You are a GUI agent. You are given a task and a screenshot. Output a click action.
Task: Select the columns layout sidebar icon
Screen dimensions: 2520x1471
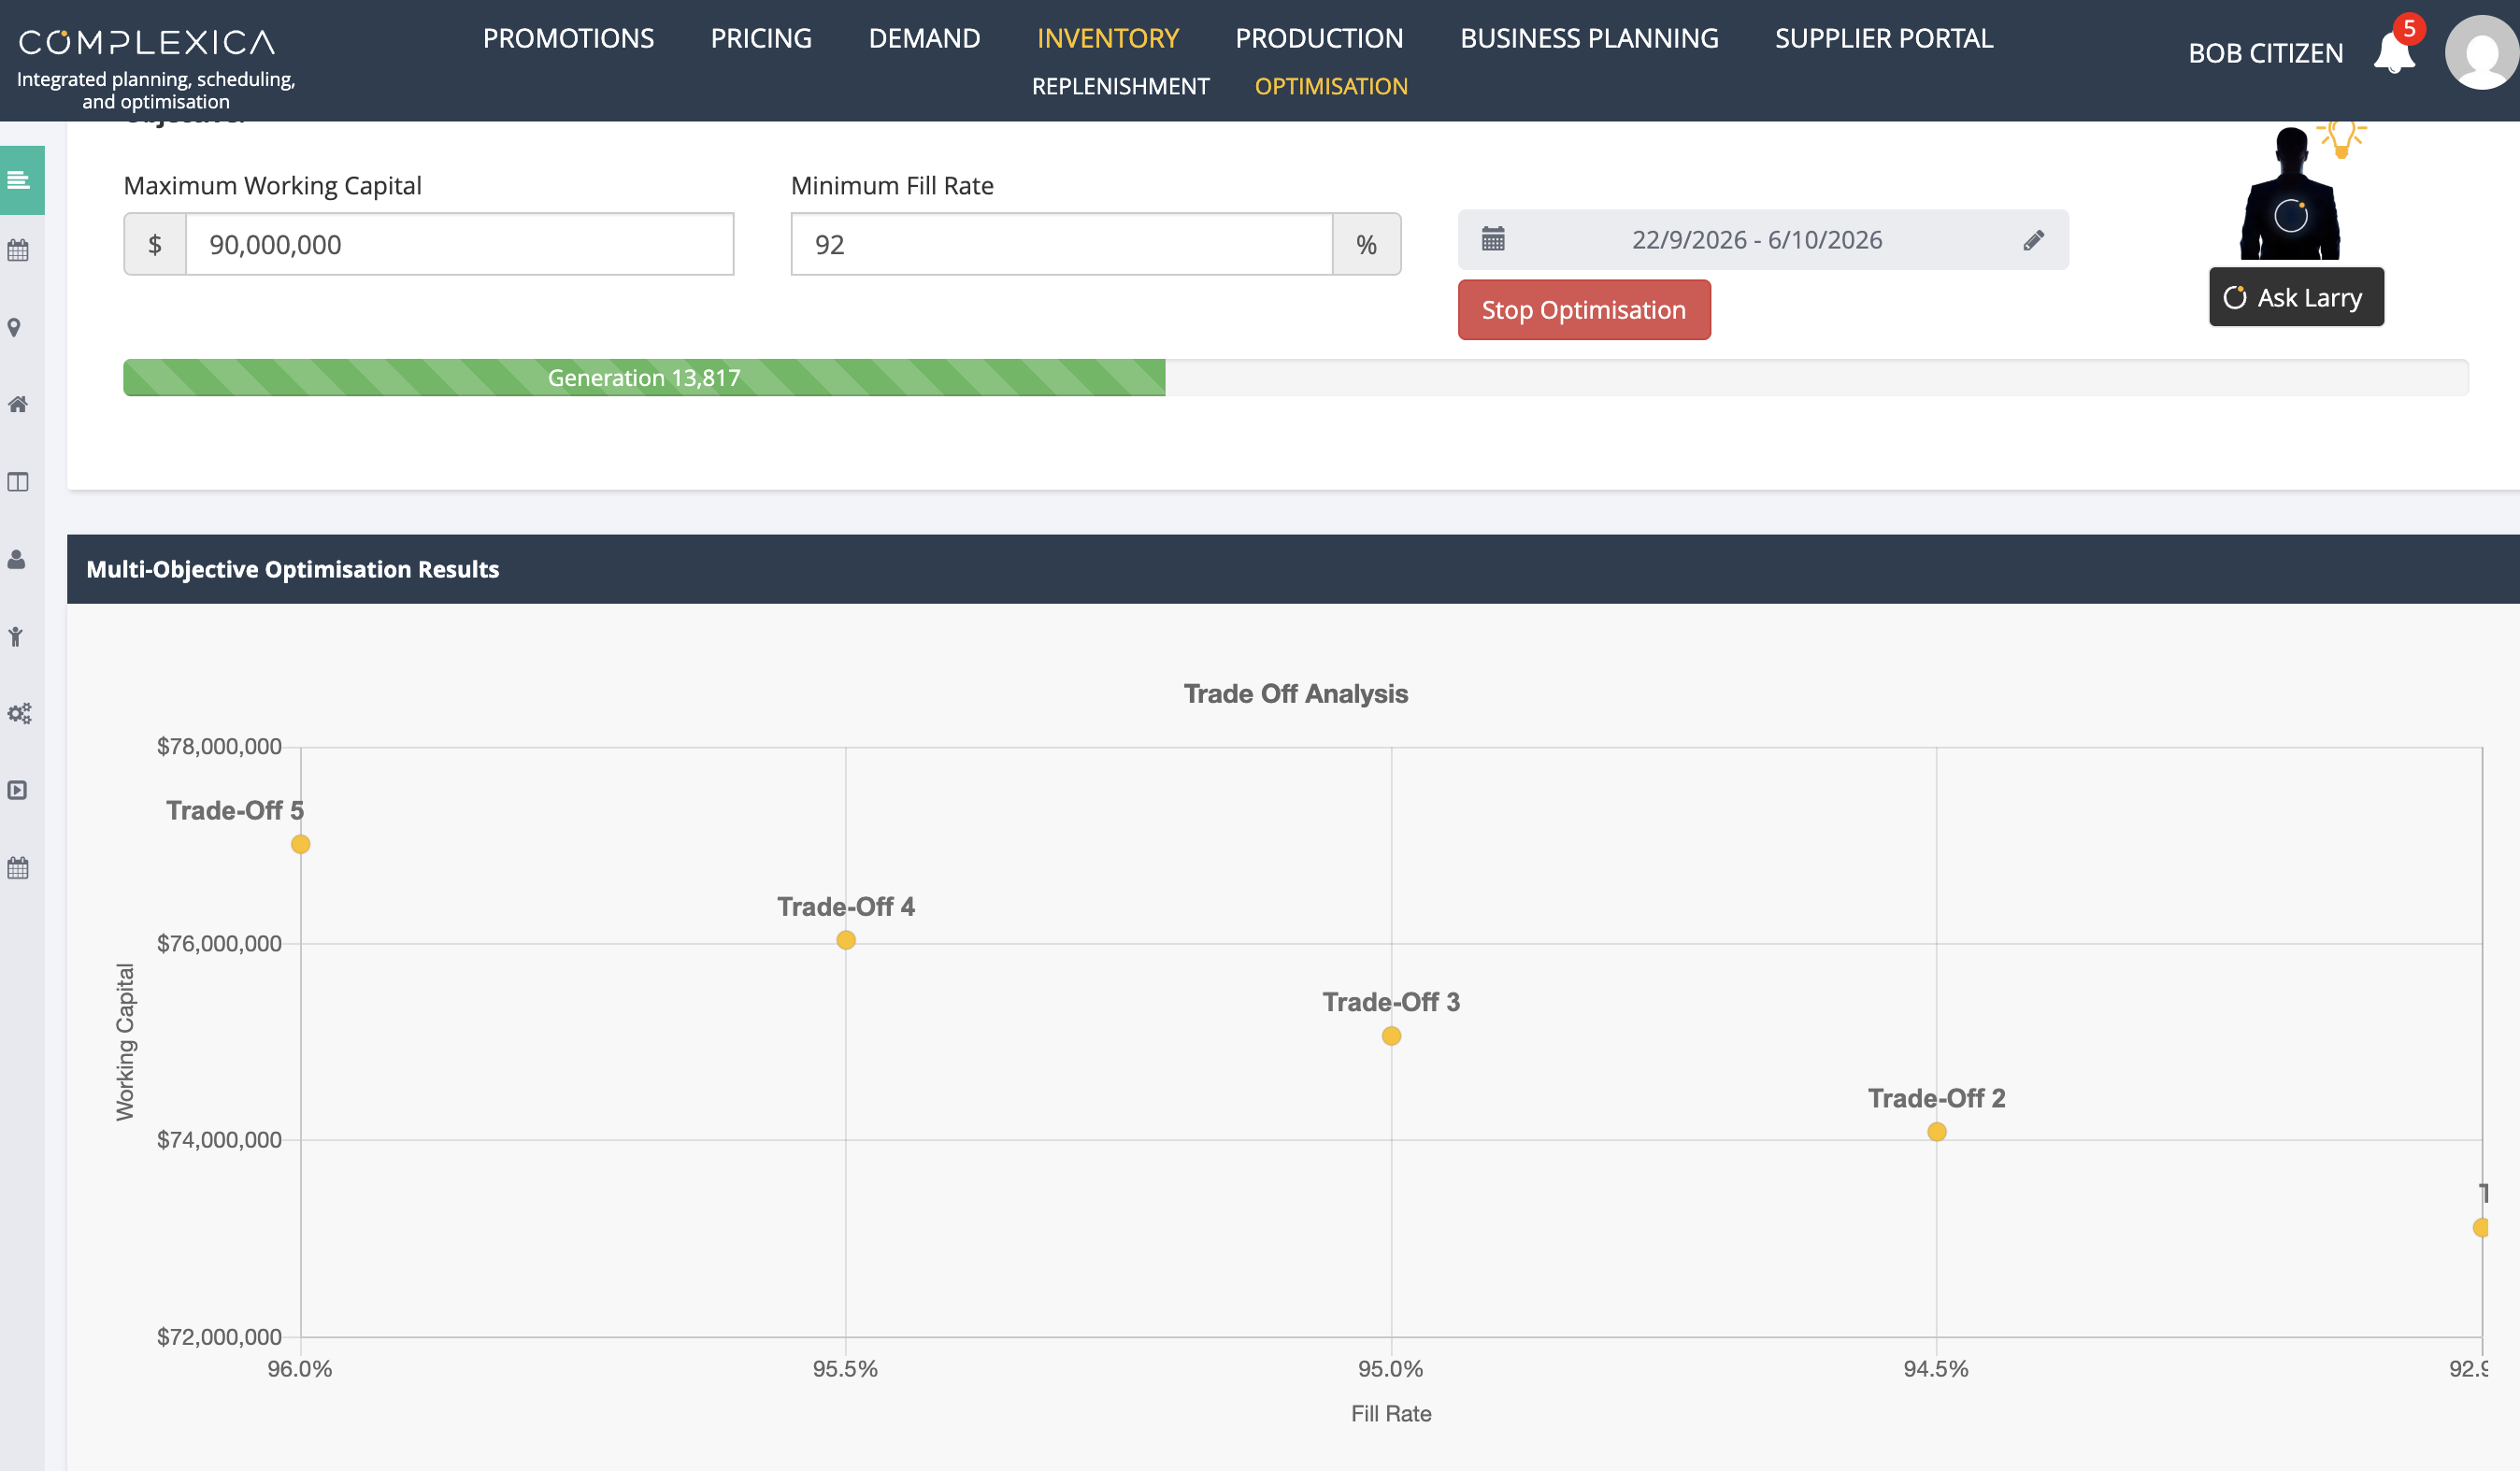(17, 482)
